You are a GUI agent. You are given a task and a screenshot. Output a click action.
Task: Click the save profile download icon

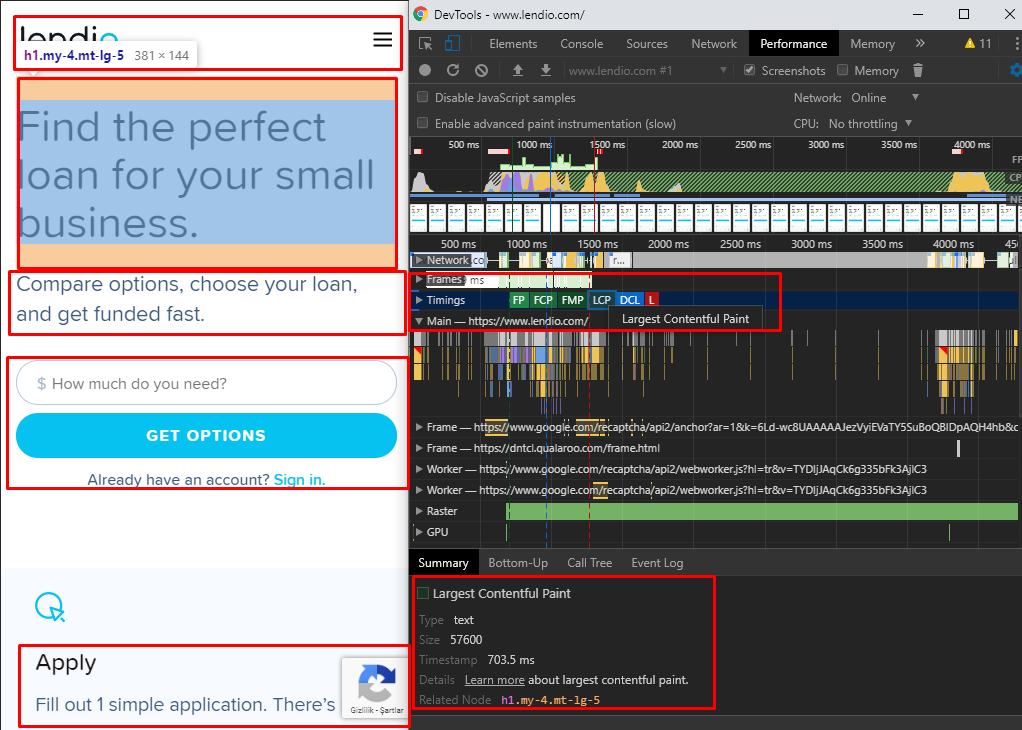(546, 71)
